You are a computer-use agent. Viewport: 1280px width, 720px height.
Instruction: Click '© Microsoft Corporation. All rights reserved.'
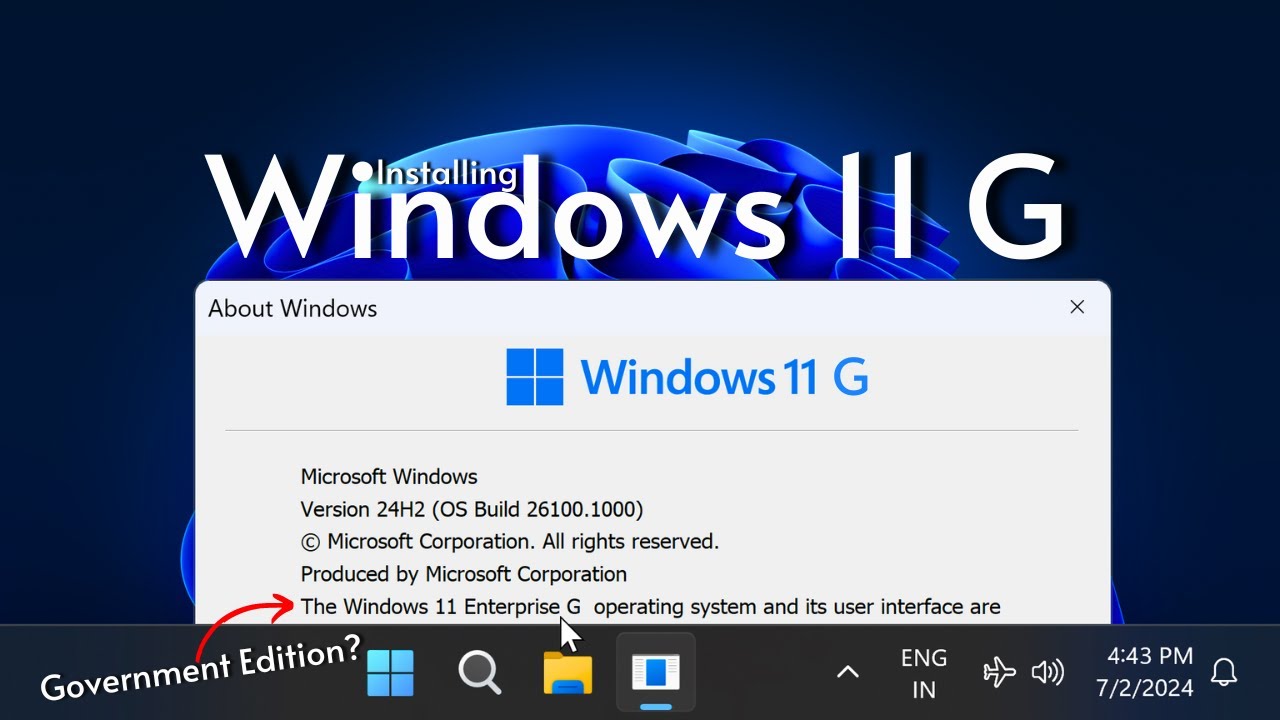pos(510,542)
